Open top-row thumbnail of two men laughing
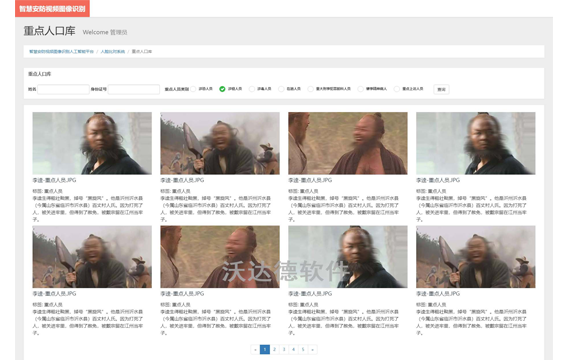The height and width of the screenshot is (360, 570). coord(348,143)
